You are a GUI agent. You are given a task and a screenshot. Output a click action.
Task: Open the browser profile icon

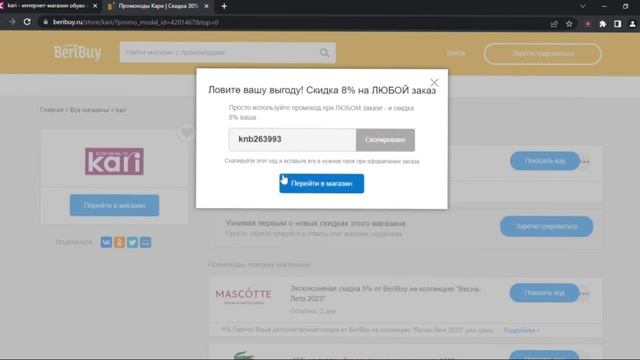pos(632,24)
